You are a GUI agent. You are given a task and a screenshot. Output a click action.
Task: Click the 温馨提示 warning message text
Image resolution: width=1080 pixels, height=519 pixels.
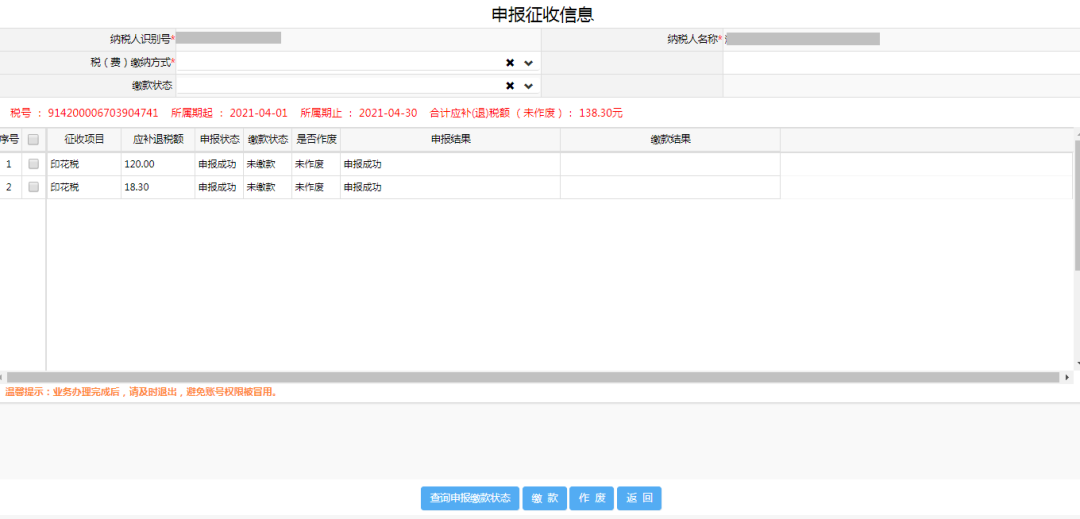pyautogui.click(x=141, y=392)
